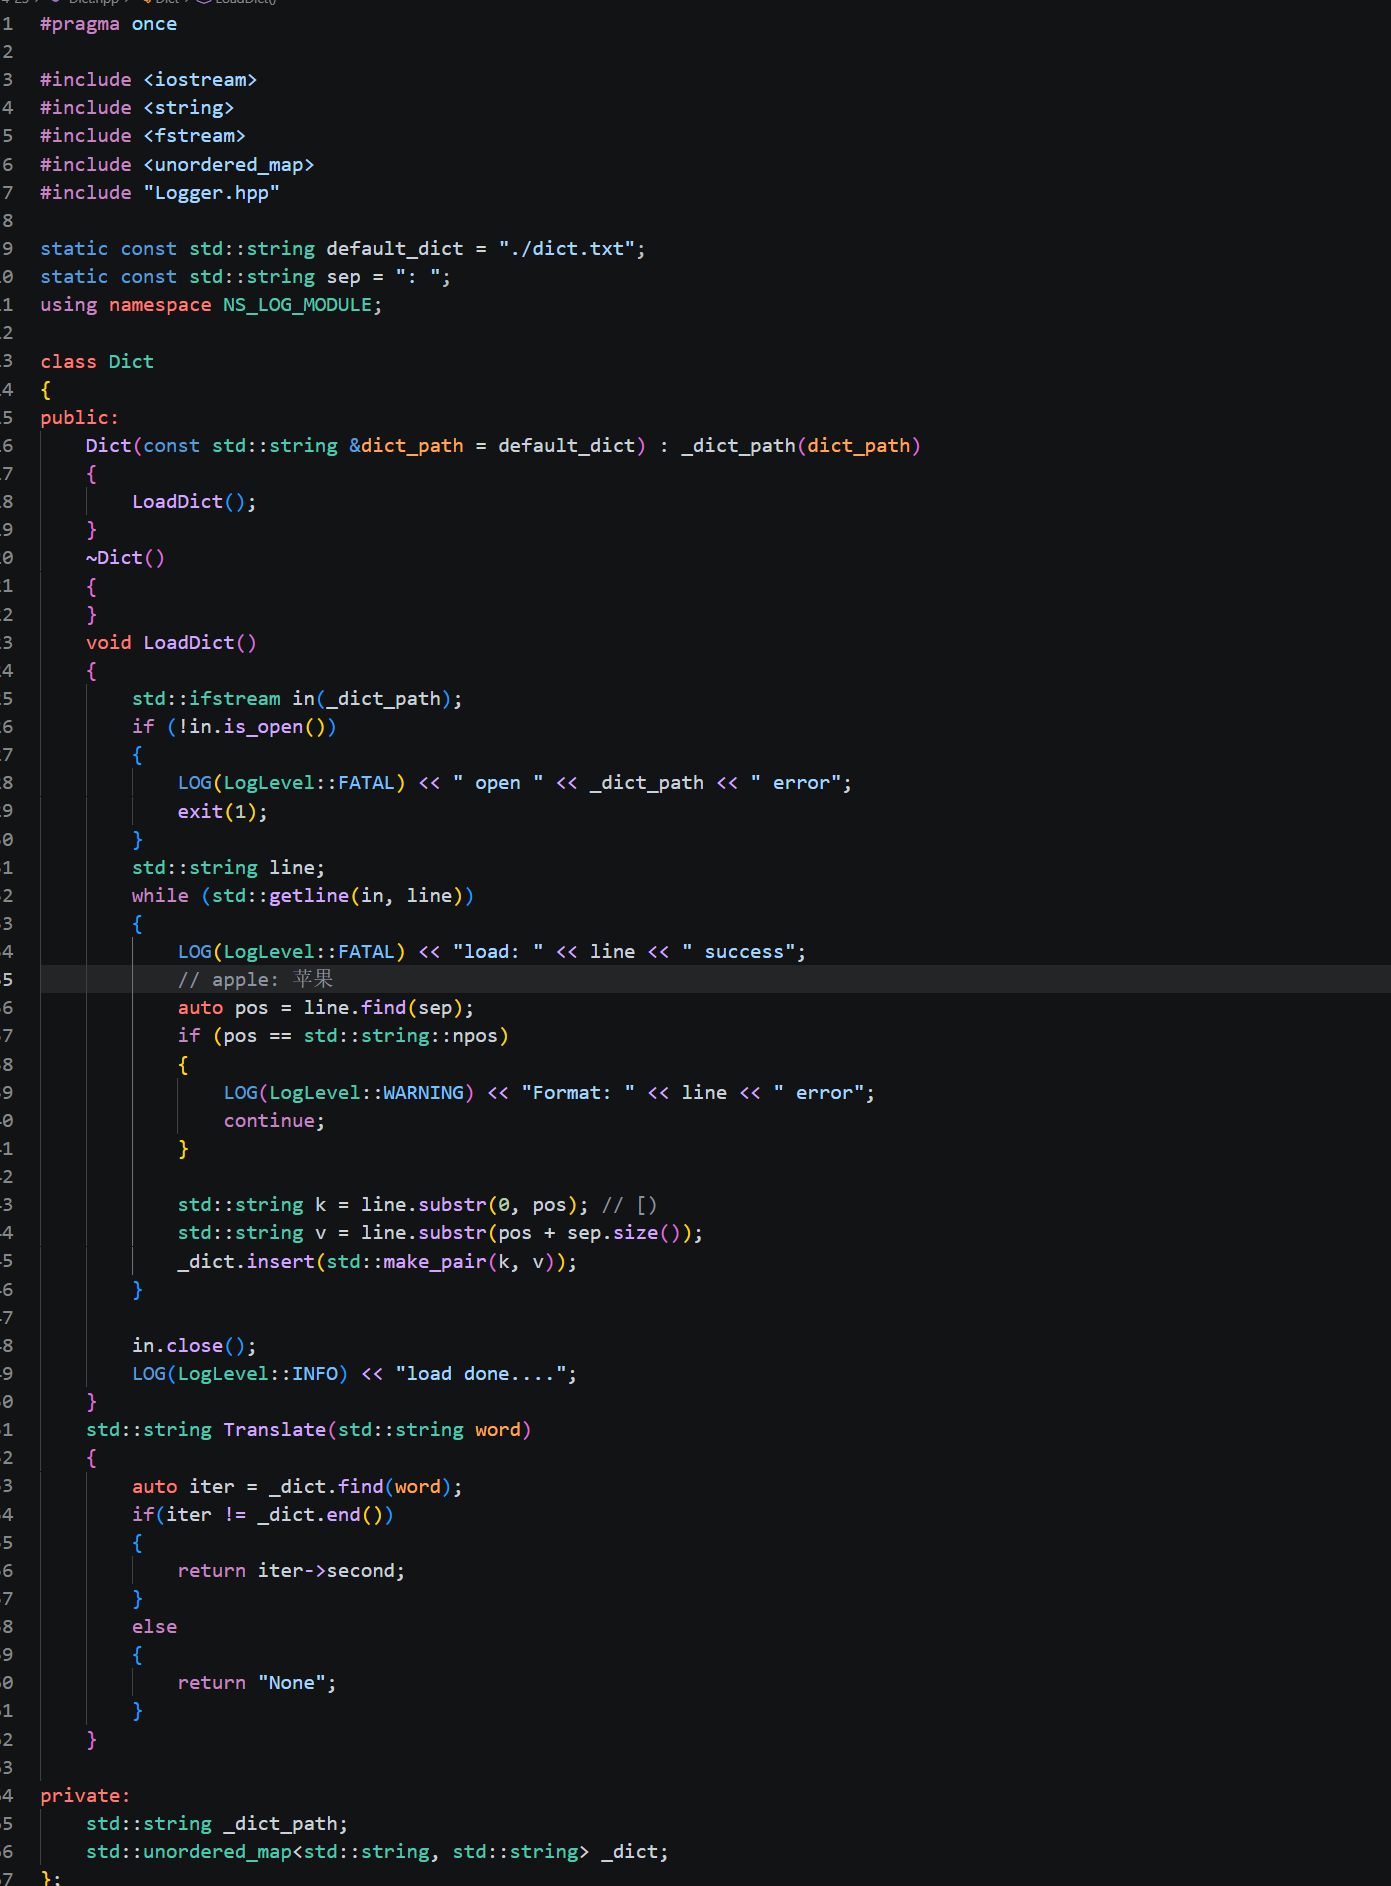This screenshot has width=1391, height=1886.
Task: Select the '#include <iostream>' line
Action: [148, 80]
